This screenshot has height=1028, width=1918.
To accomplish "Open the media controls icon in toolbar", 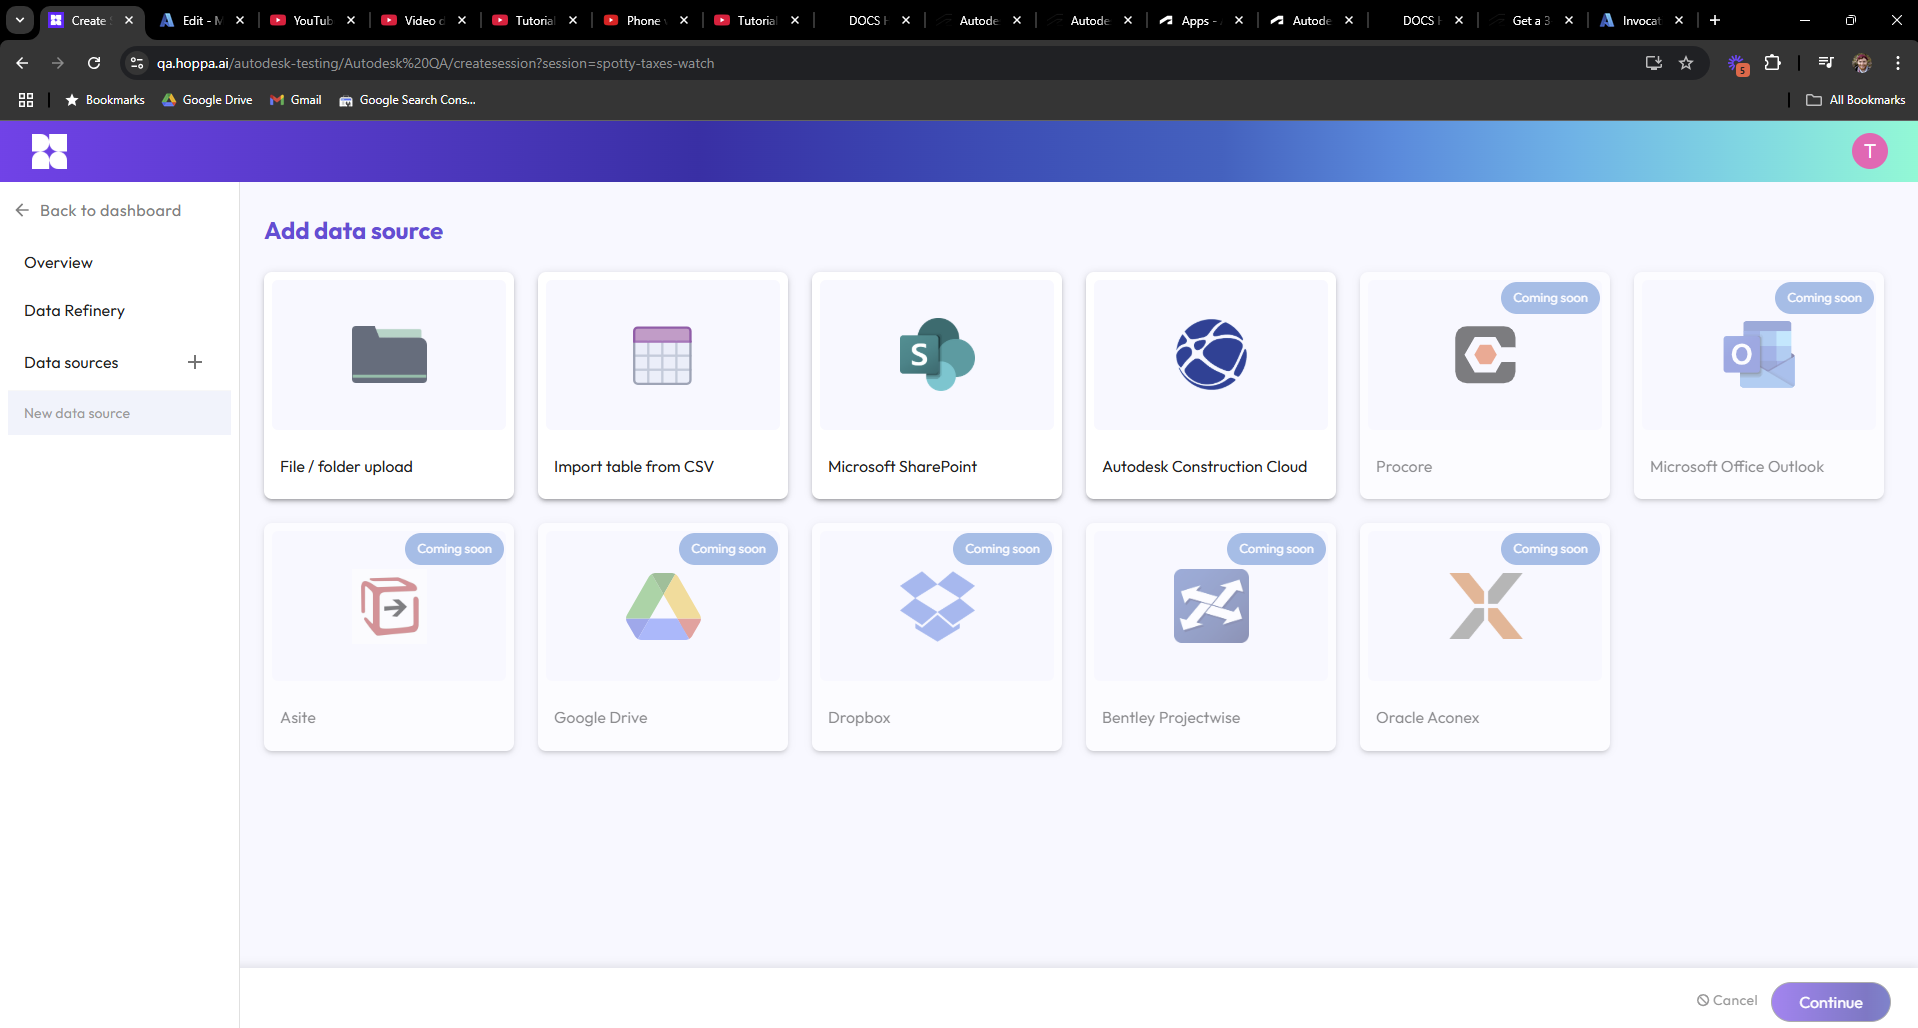I will point(1826,63).
